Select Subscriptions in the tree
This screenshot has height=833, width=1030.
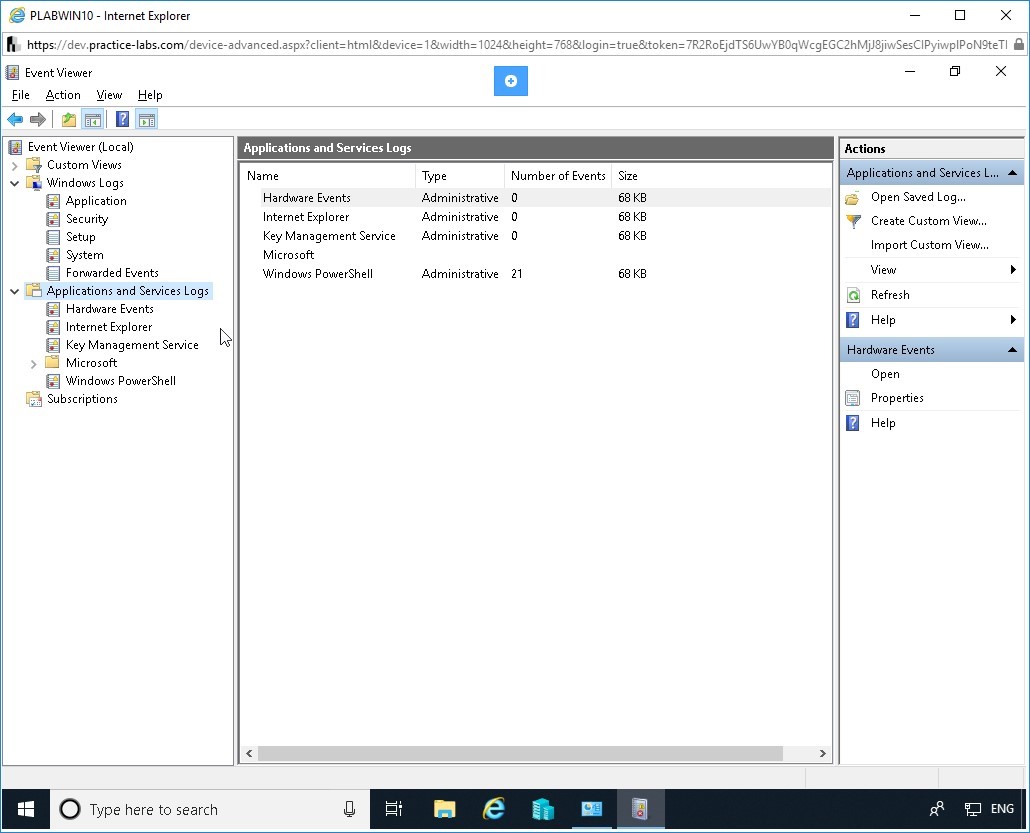82,399
